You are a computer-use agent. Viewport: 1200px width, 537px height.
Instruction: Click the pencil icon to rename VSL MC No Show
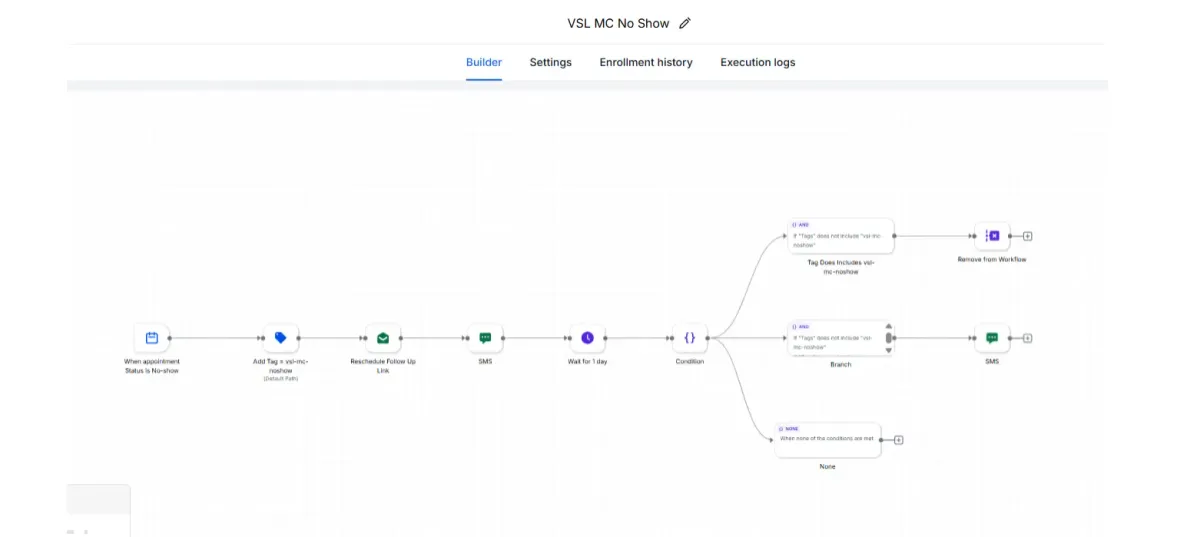pyautogui.click(x=685, y=23)
